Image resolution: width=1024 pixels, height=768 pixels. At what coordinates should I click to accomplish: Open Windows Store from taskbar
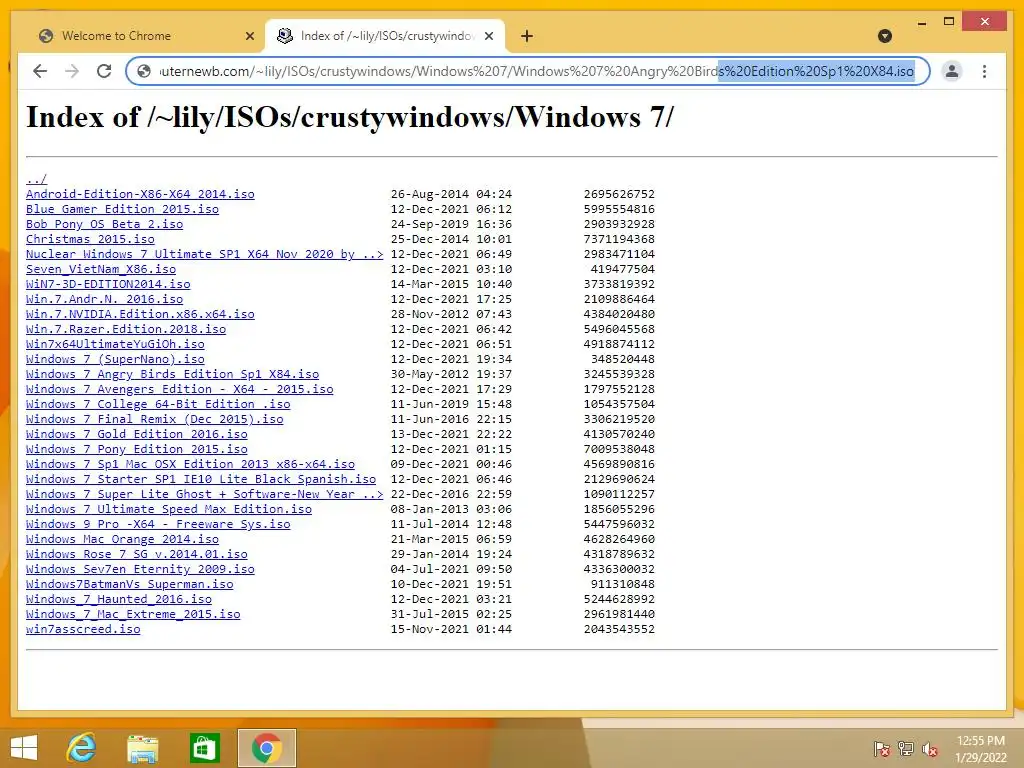(204, 748)
